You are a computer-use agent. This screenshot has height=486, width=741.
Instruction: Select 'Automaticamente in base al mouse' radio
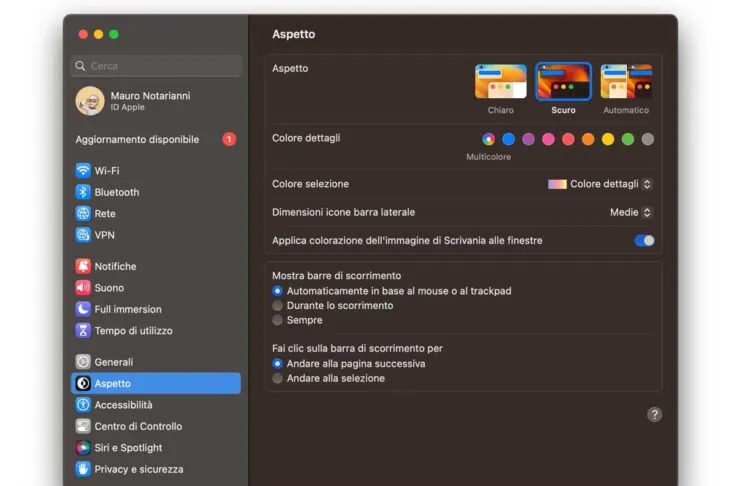tap(277, 291)
